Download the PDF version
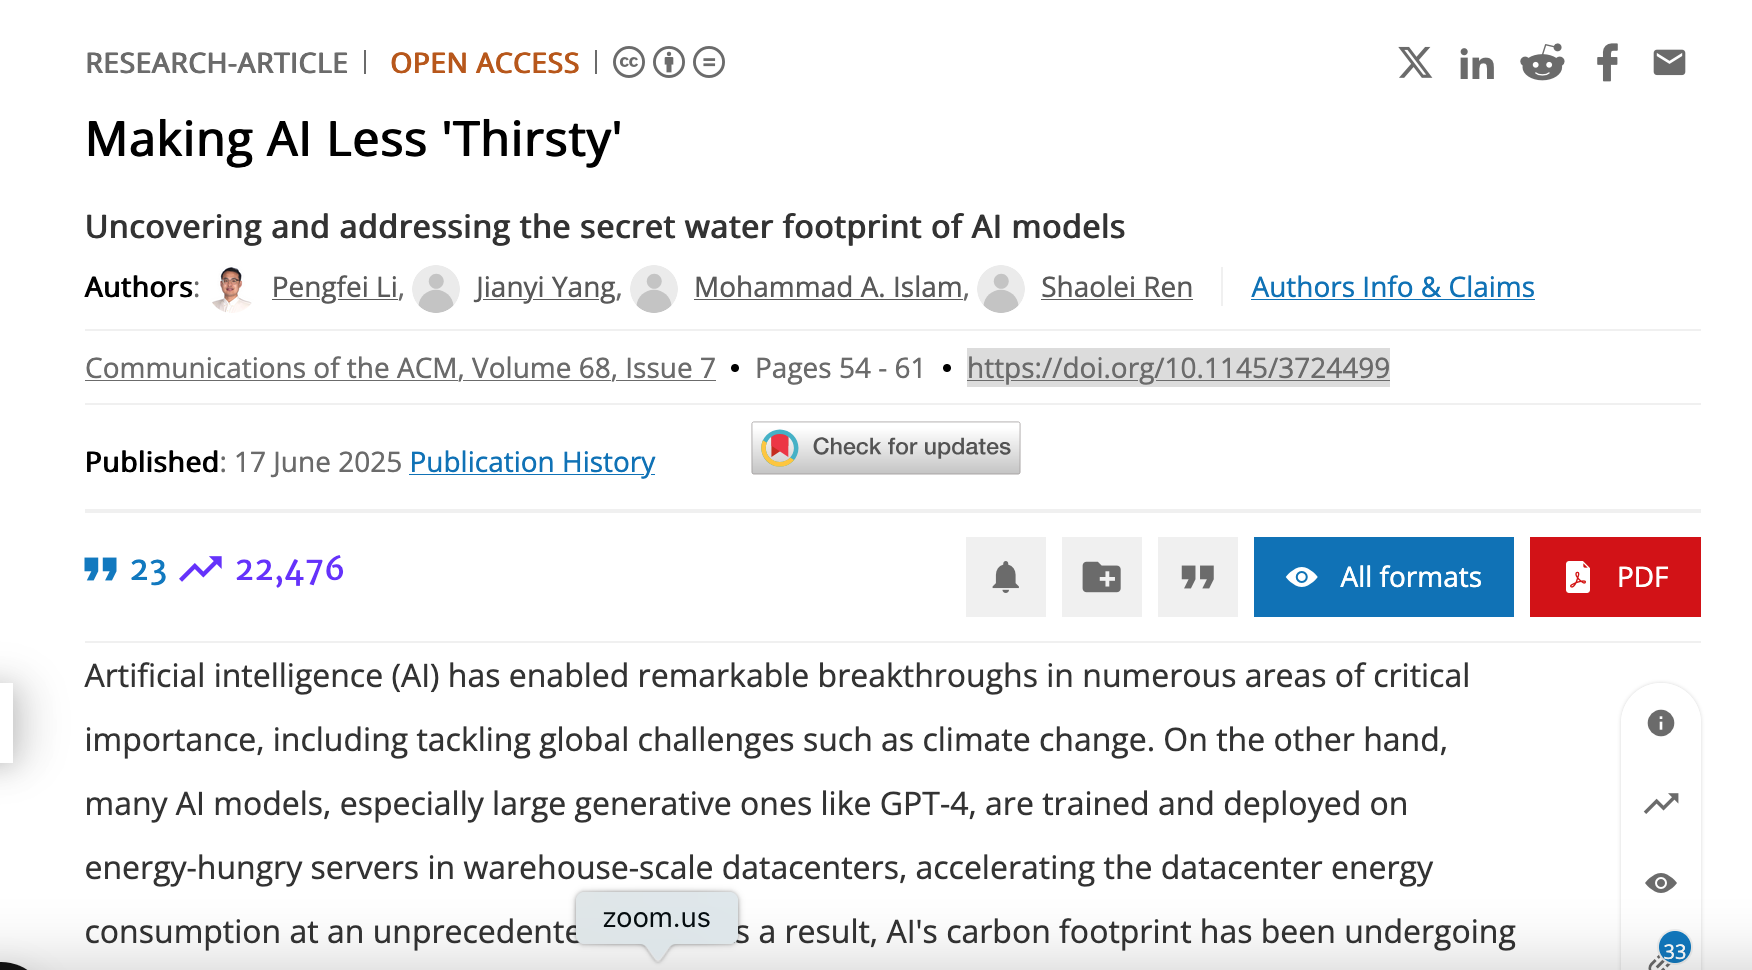This screenshot has width=1752, height=970. [x=1615, y=577]
